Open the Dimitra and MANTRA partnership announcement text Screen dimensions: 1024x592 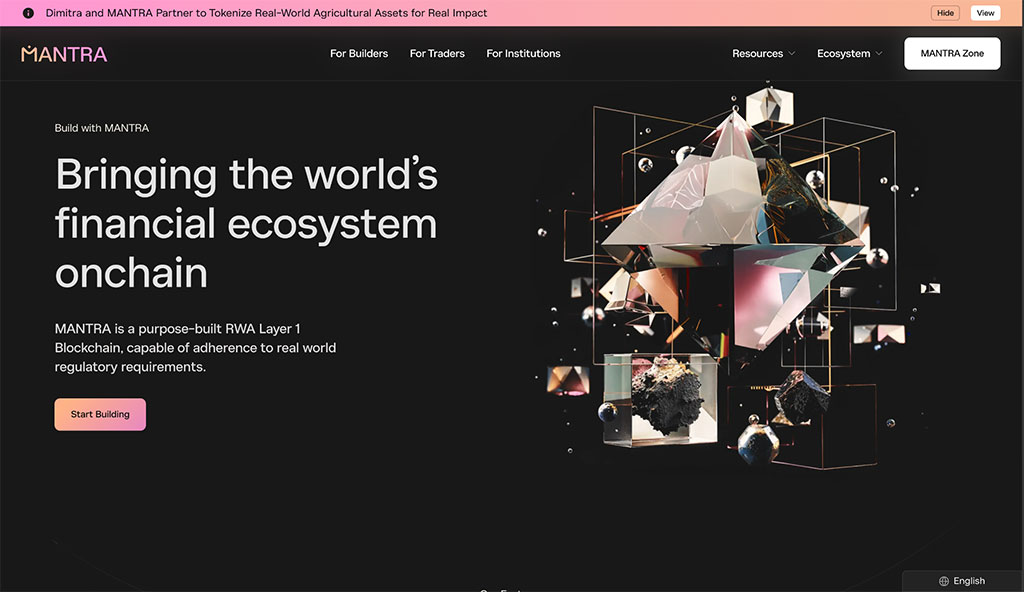tap(266, 13)
